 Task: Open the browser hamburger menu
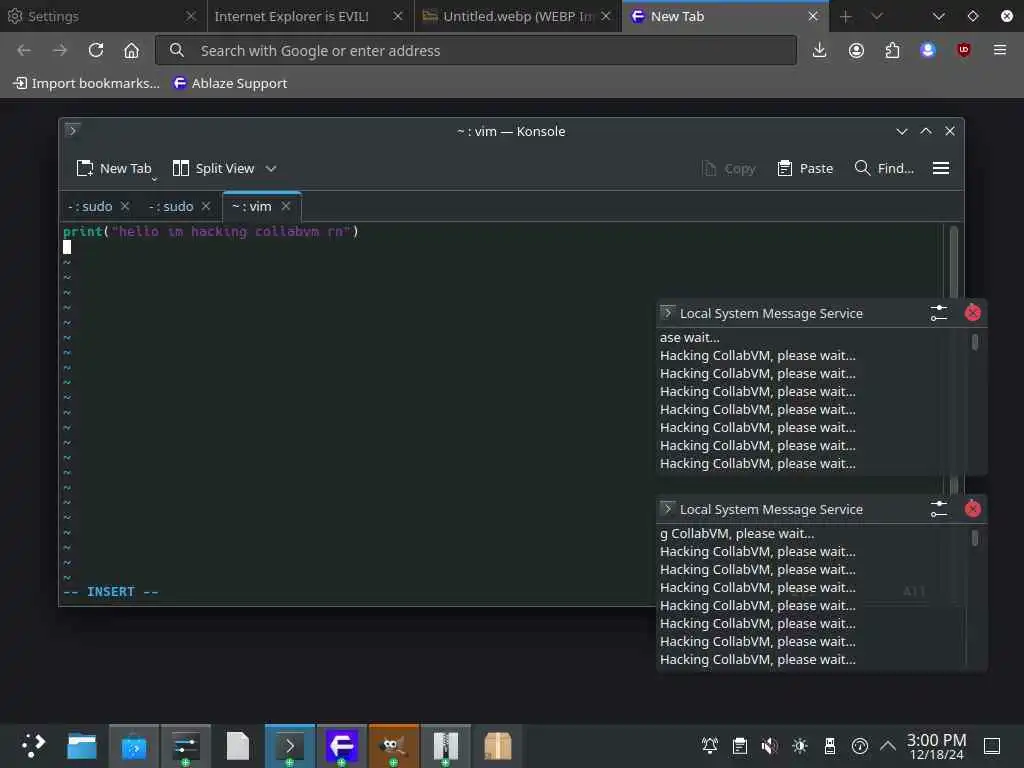click(1000, 50)
